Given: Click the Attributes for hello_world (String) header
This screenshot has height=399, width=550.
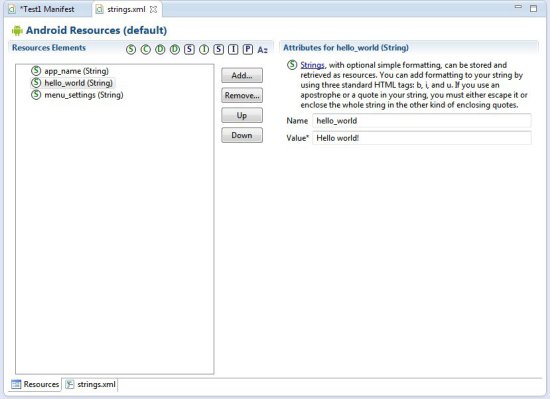Looking at the screenshot, I should click(346, 48).
